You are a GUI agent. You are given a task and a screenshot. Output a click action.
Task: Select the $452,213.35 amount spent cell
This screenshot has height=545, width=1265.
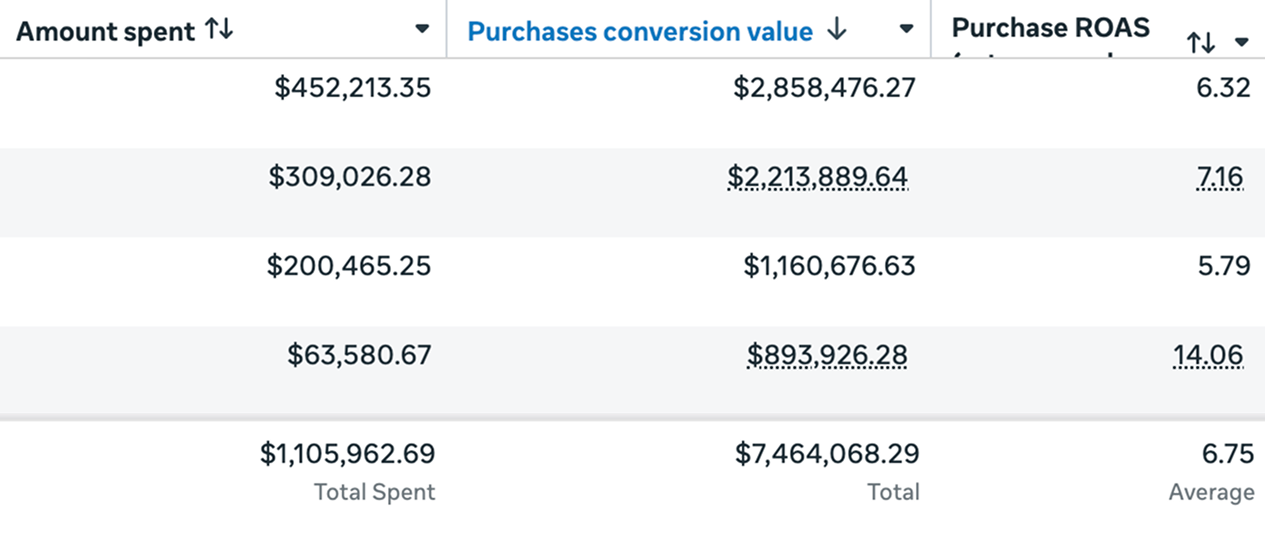click(x=353, y=88)
